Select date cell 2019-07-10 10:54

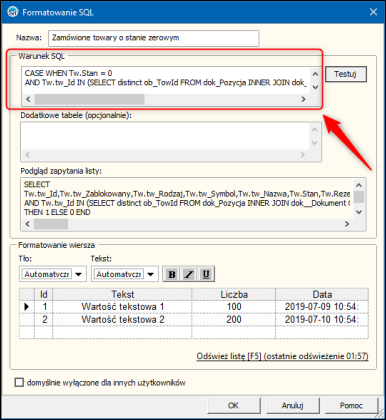click(322, 319)
